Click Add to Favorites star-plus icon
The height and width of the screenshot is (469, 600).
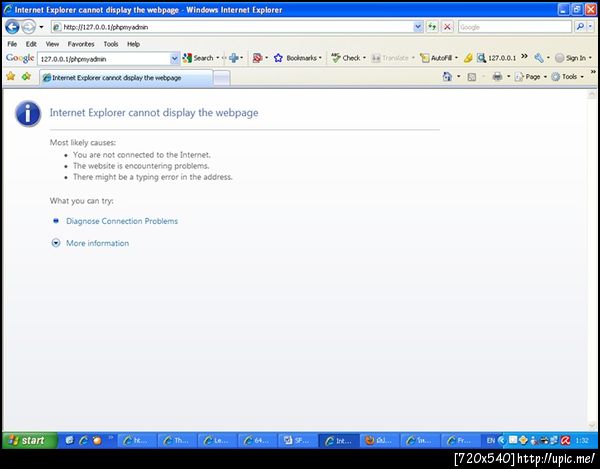(26, 76)
